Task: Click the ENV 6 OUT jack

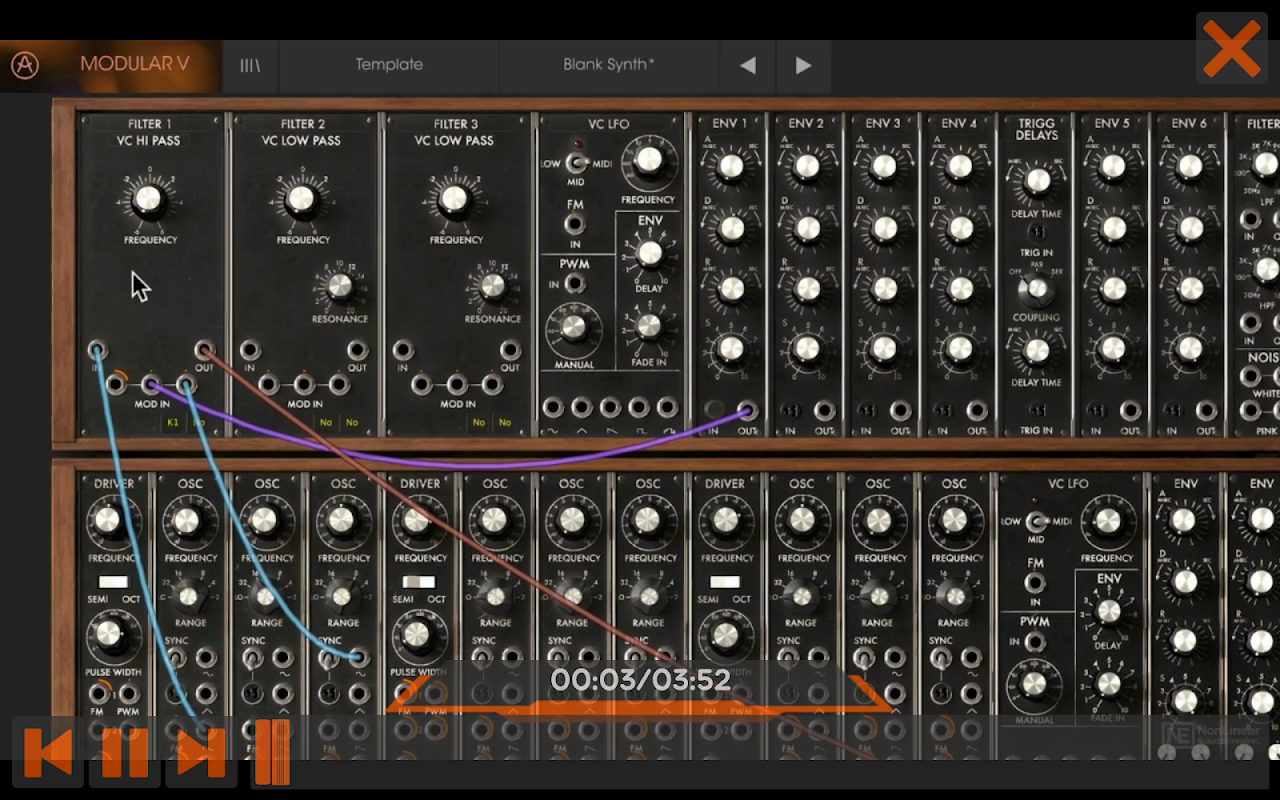Action: [1205, 410]
